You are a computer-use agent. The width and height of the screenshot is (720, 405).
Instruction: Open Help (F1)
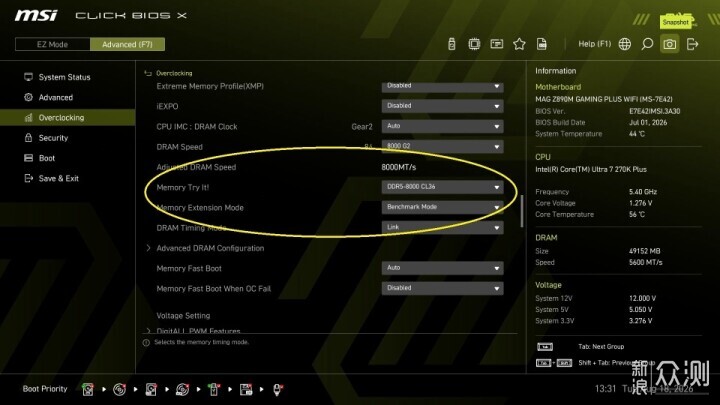(x=595, y=44)
